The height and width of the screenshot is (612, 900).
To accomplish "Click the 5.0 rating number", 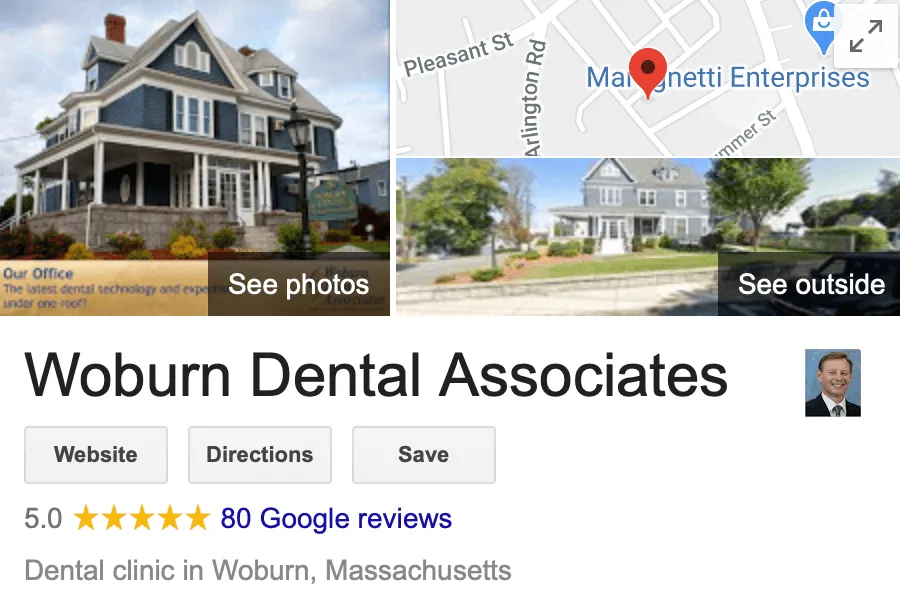I will 43,518.
